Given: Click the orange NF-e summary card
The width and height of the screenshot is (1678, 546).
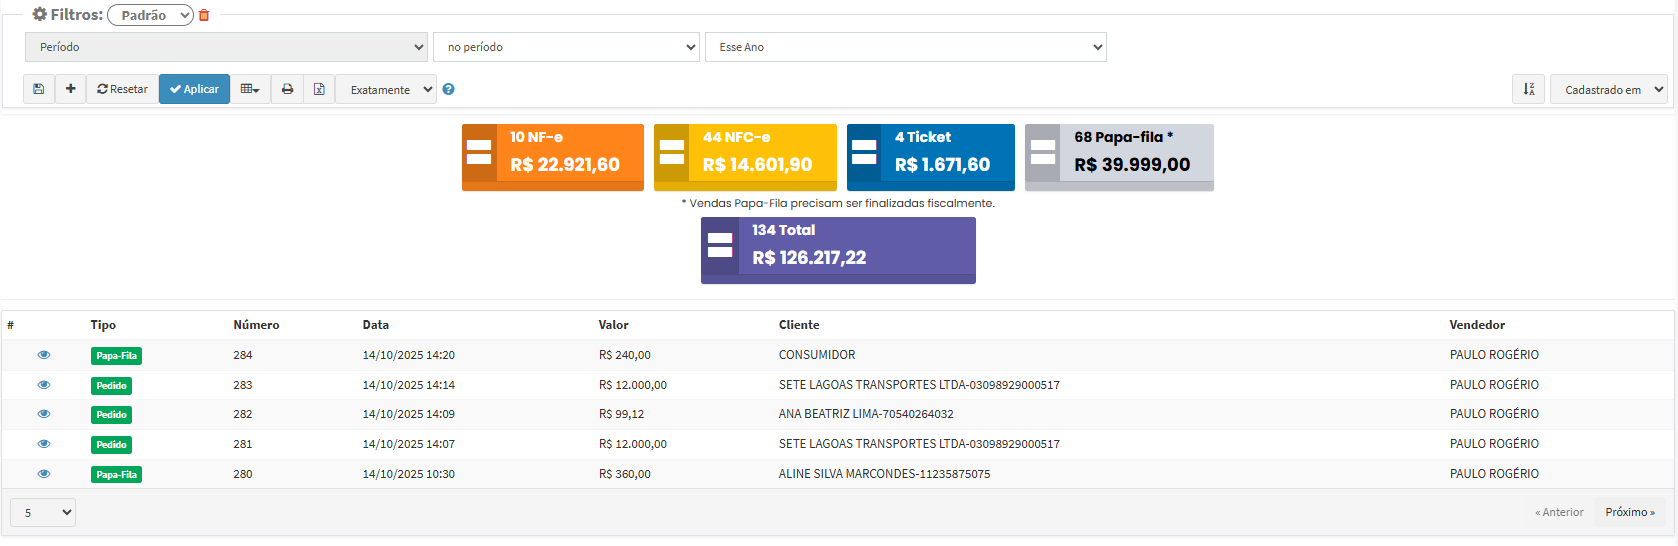Looking at the screenshot, I should 552,157.
